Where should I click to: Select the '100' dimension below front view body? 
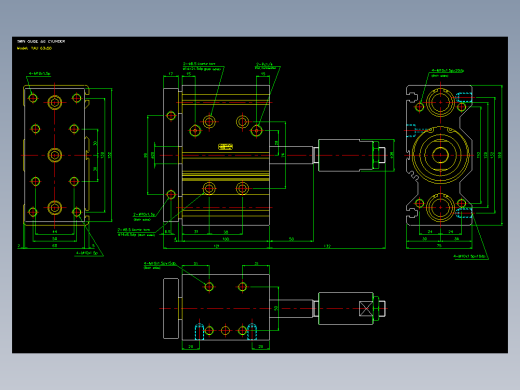pyautogui.click(x=226, y=239)
